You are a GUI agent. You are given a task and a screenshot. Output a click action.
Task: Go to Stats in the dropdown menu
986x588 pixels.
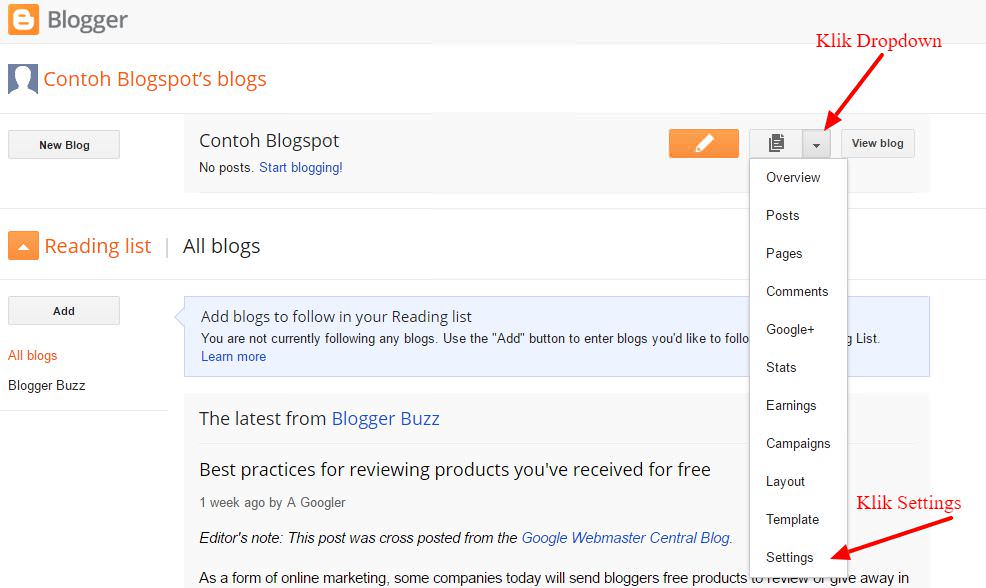point(781,367)
